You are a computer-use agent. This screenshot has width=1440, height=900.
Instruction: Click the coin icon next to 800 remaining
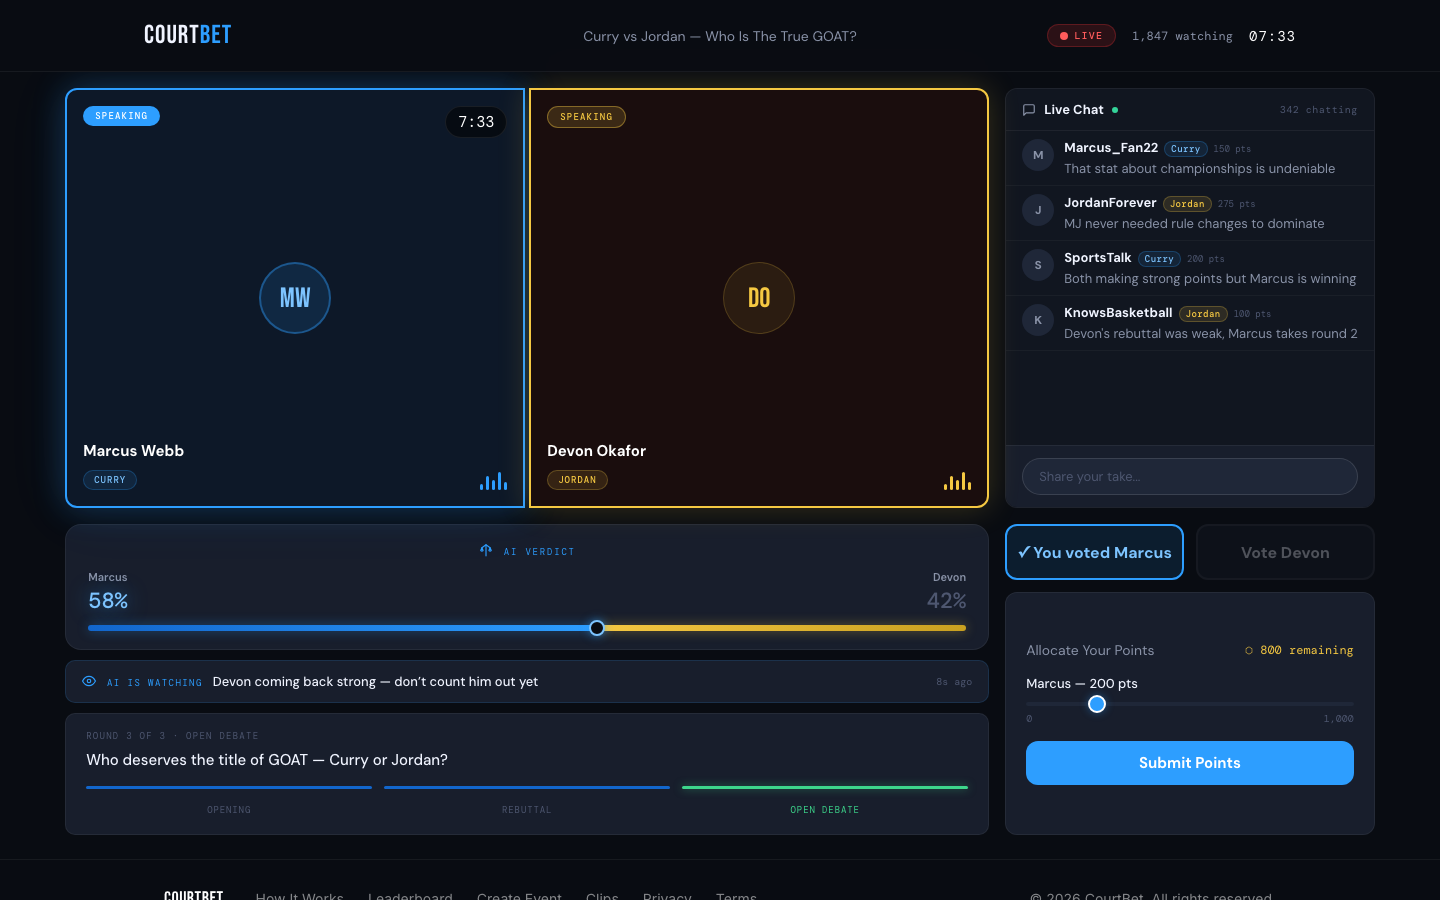(1249, 650)
